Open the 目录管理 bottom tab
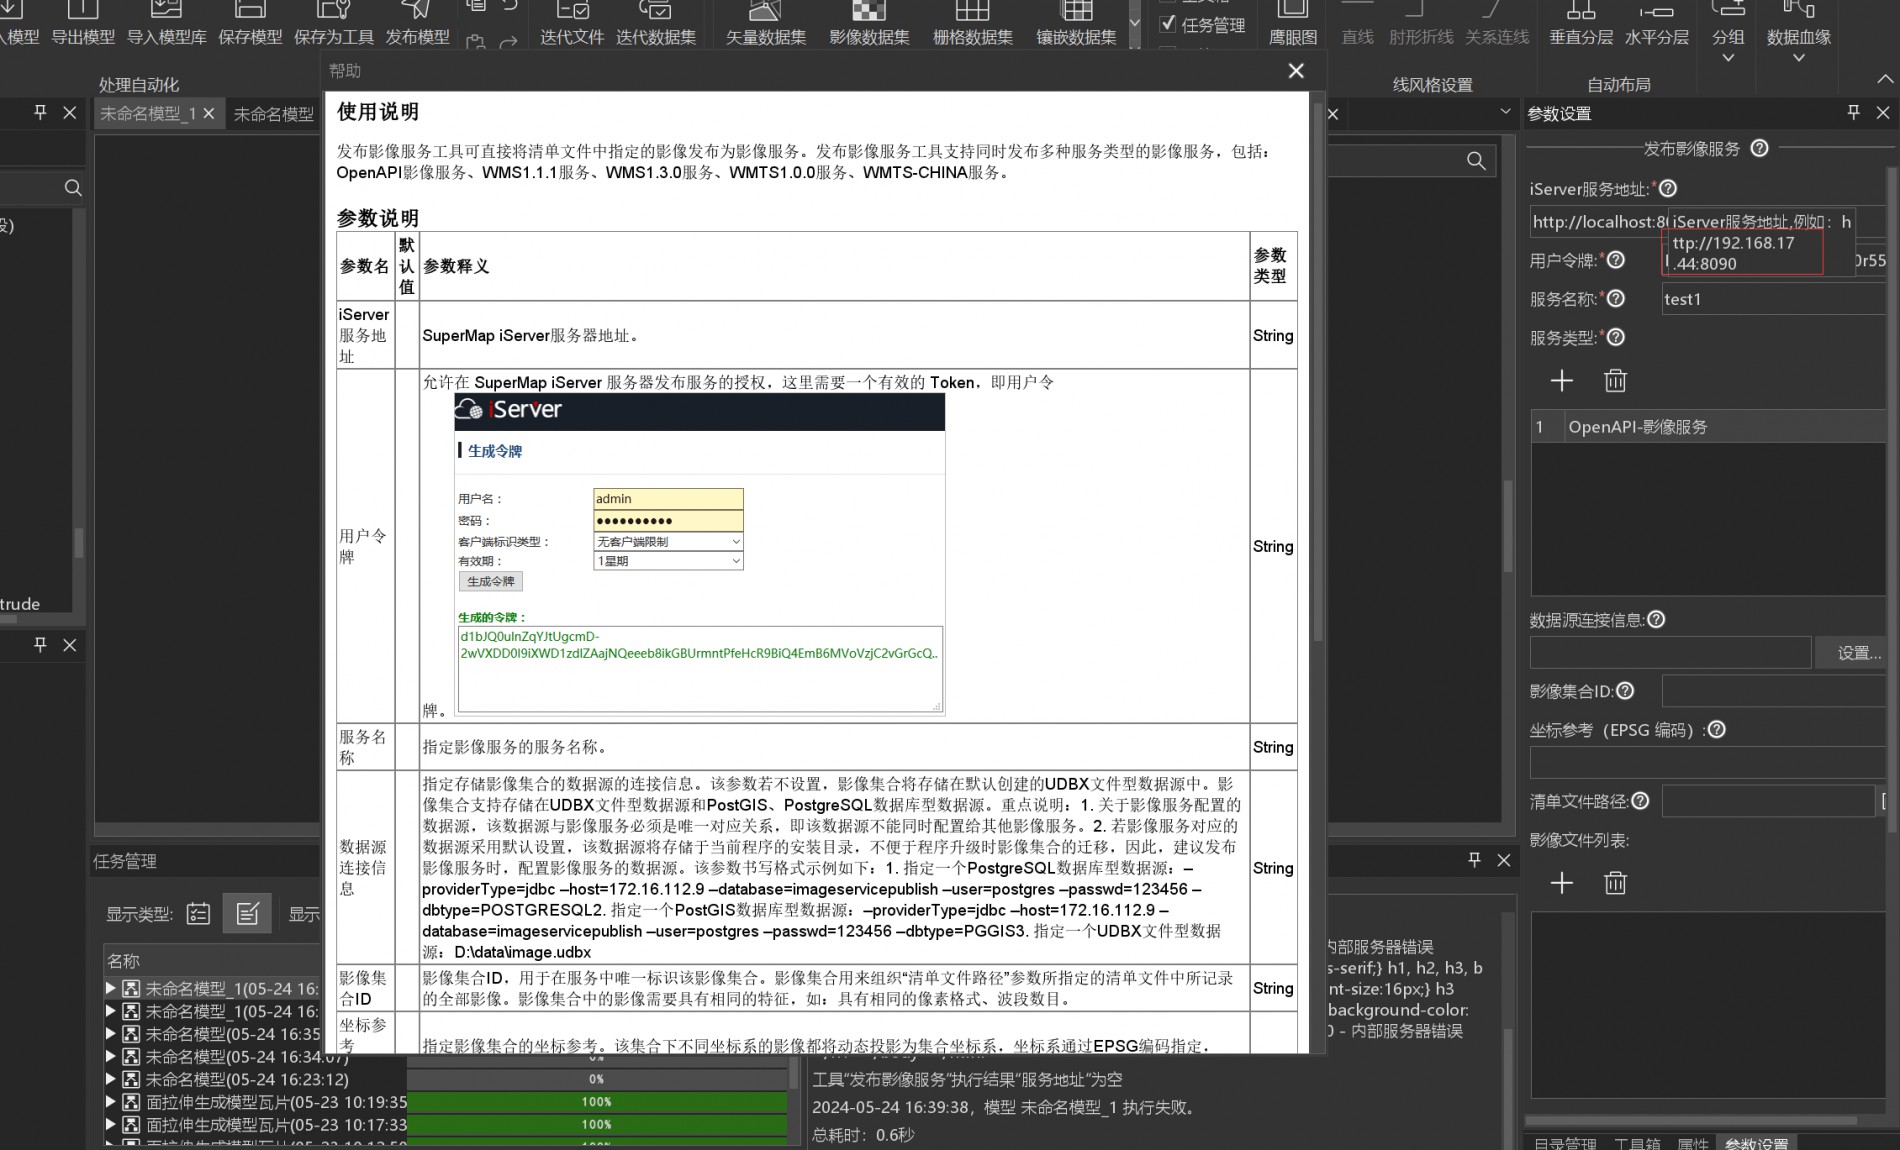The image size is (1900, 1150). pyautogui.click(x=1565, y=1143)
